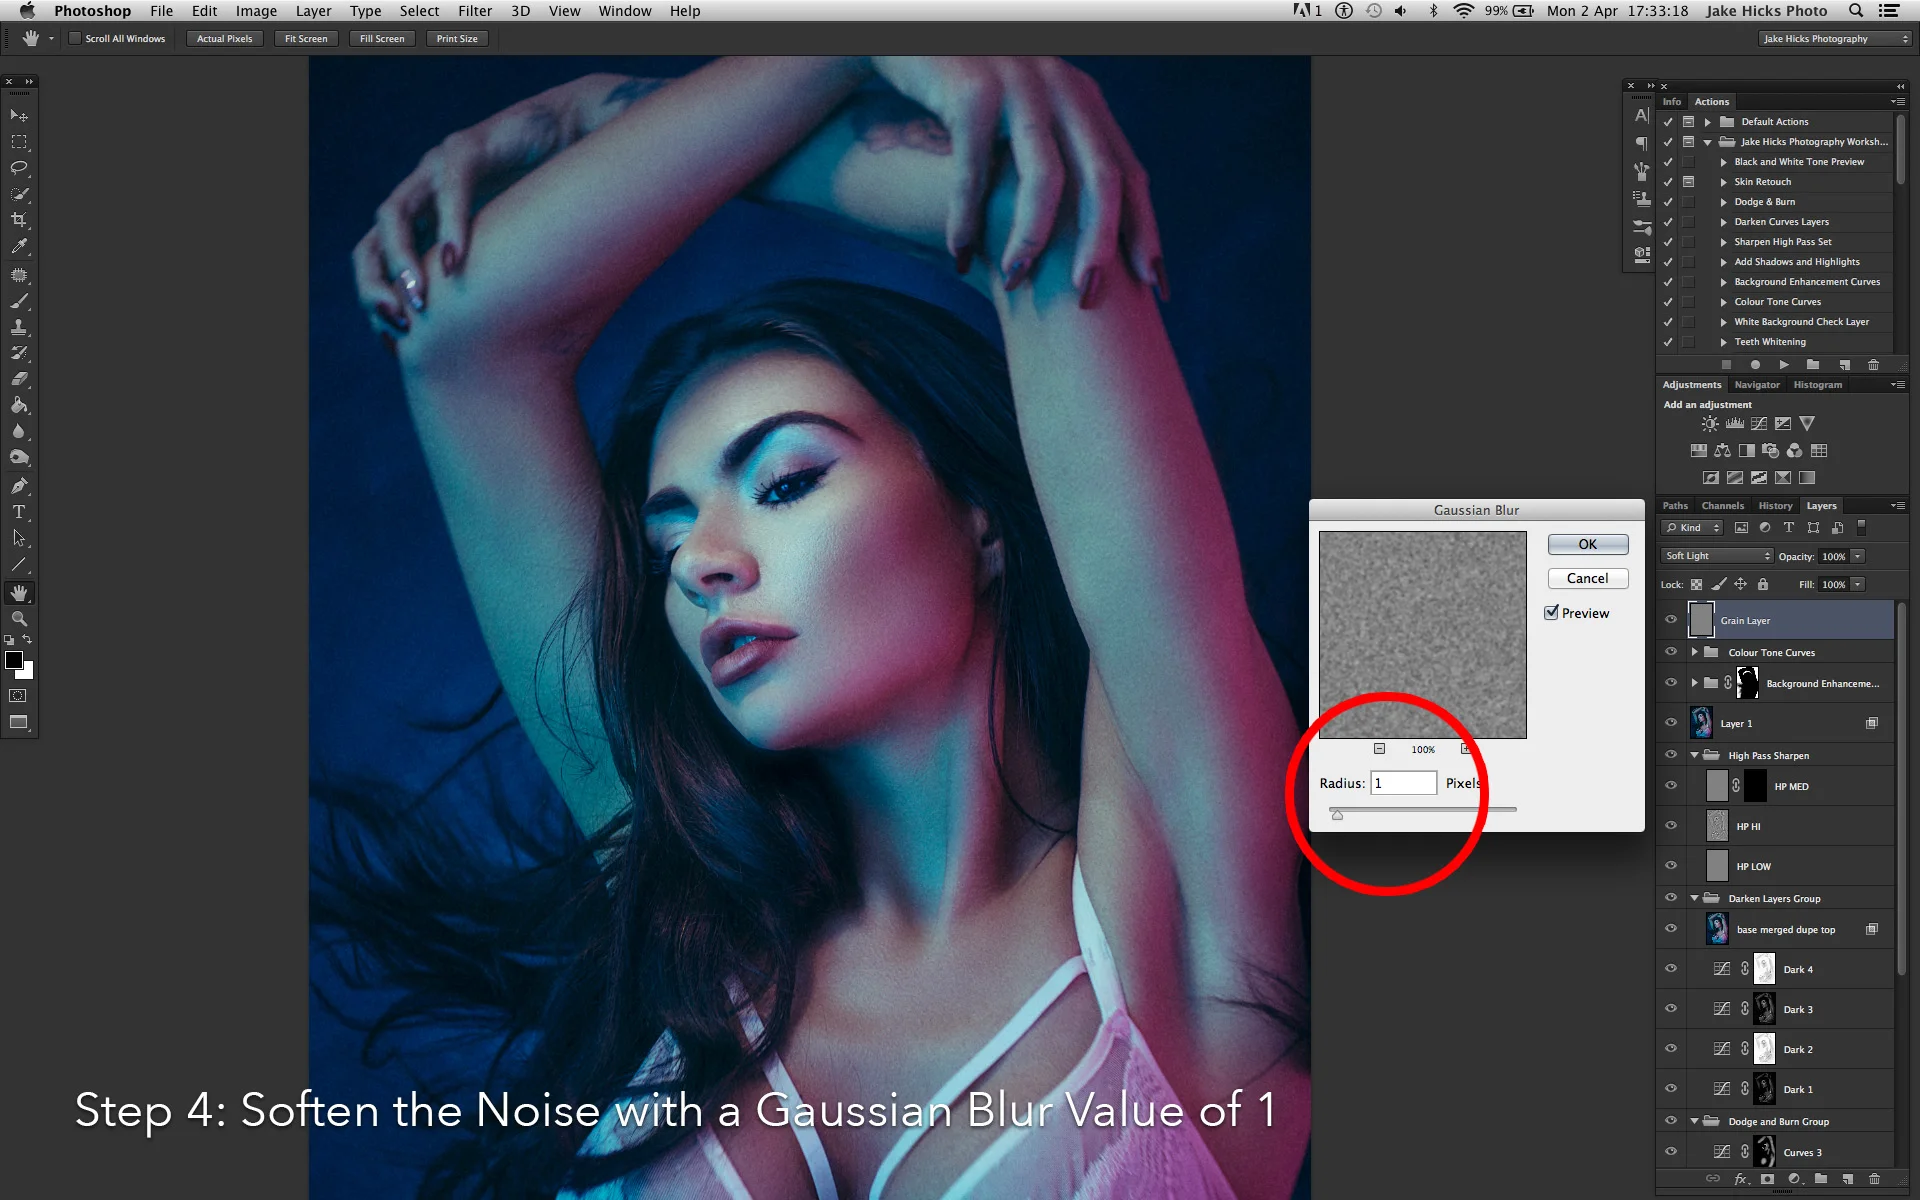Toggle Scroll All Windows checkbox
The height and width of the screenshot is (1200, 1920).
pos(74,38)
